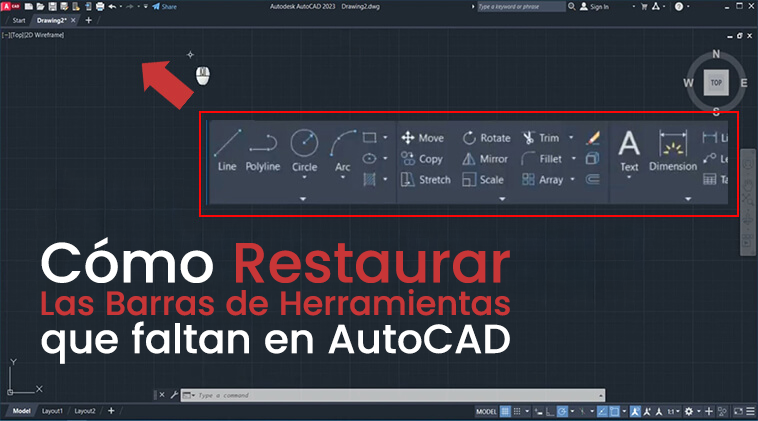Activate the Scale command

pyautogui.click(x=483, y=179)
